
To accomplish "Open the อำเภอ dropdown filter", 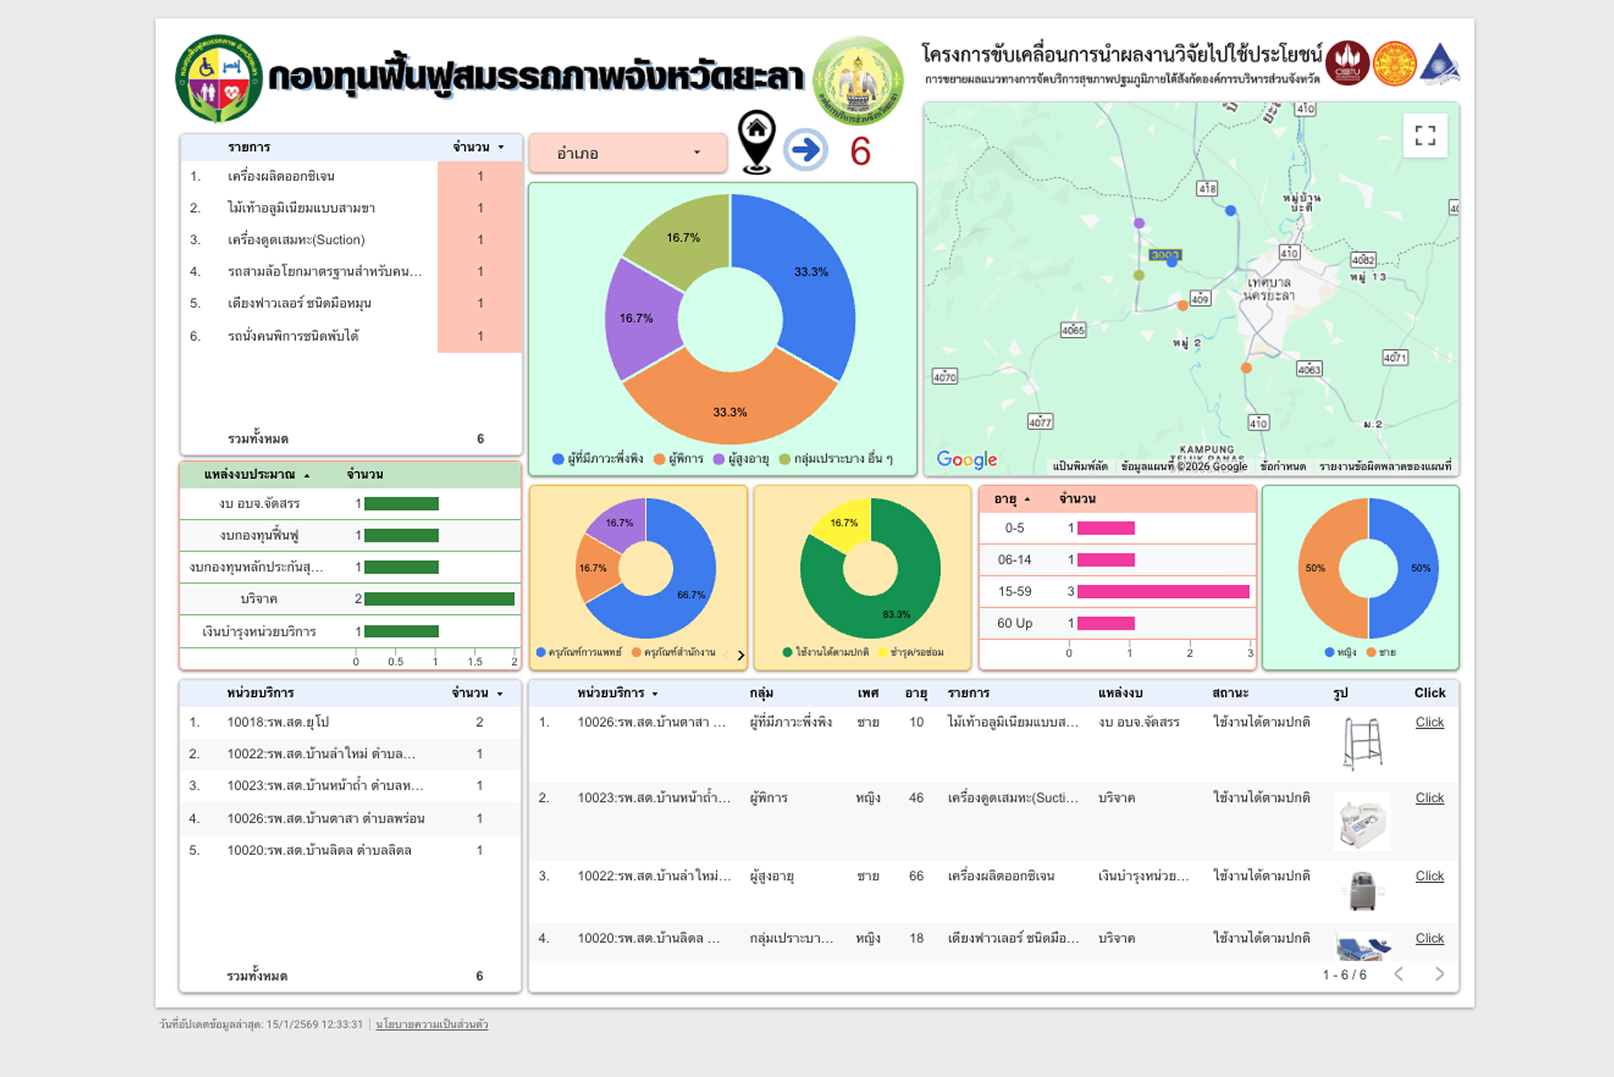I will pyautogui.click(x=627, y=153).
